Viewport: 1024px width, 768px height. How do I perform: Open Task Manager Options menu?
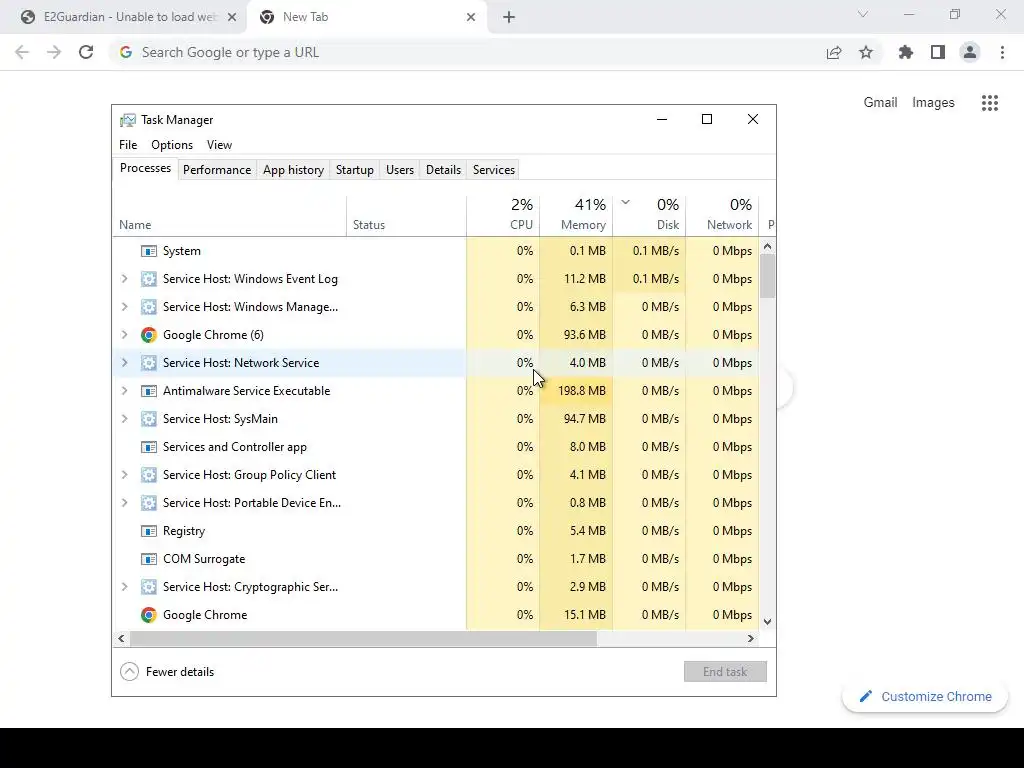point(172,145)
